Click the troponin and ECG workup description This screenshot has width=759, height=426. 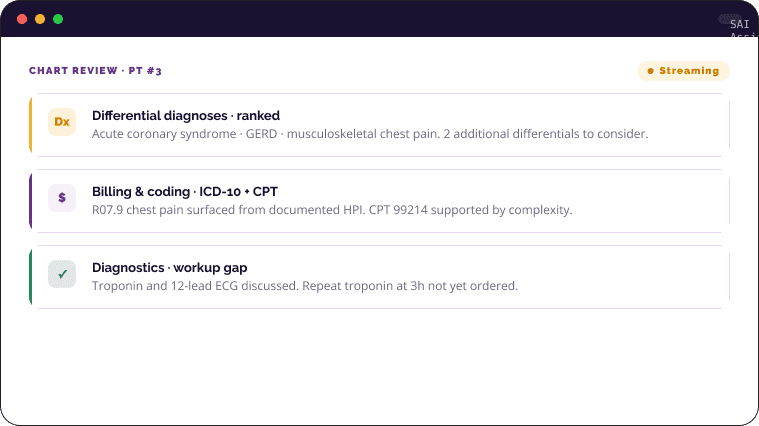pos(305,286)
